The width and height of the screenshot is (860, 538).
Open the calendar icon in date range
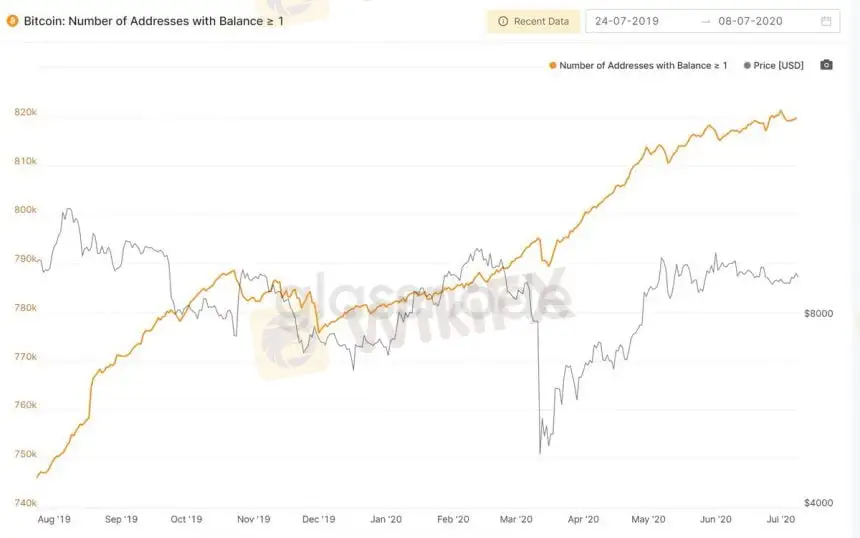pyautogui.click(x=826, y=21)
